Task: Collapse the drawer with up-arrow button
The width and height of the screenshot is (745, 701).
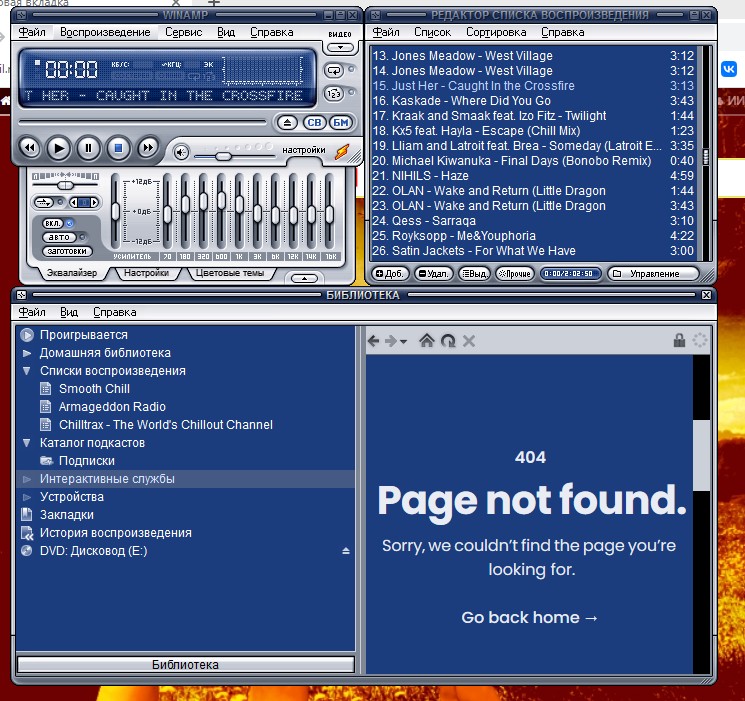Action: coord(304,278)
